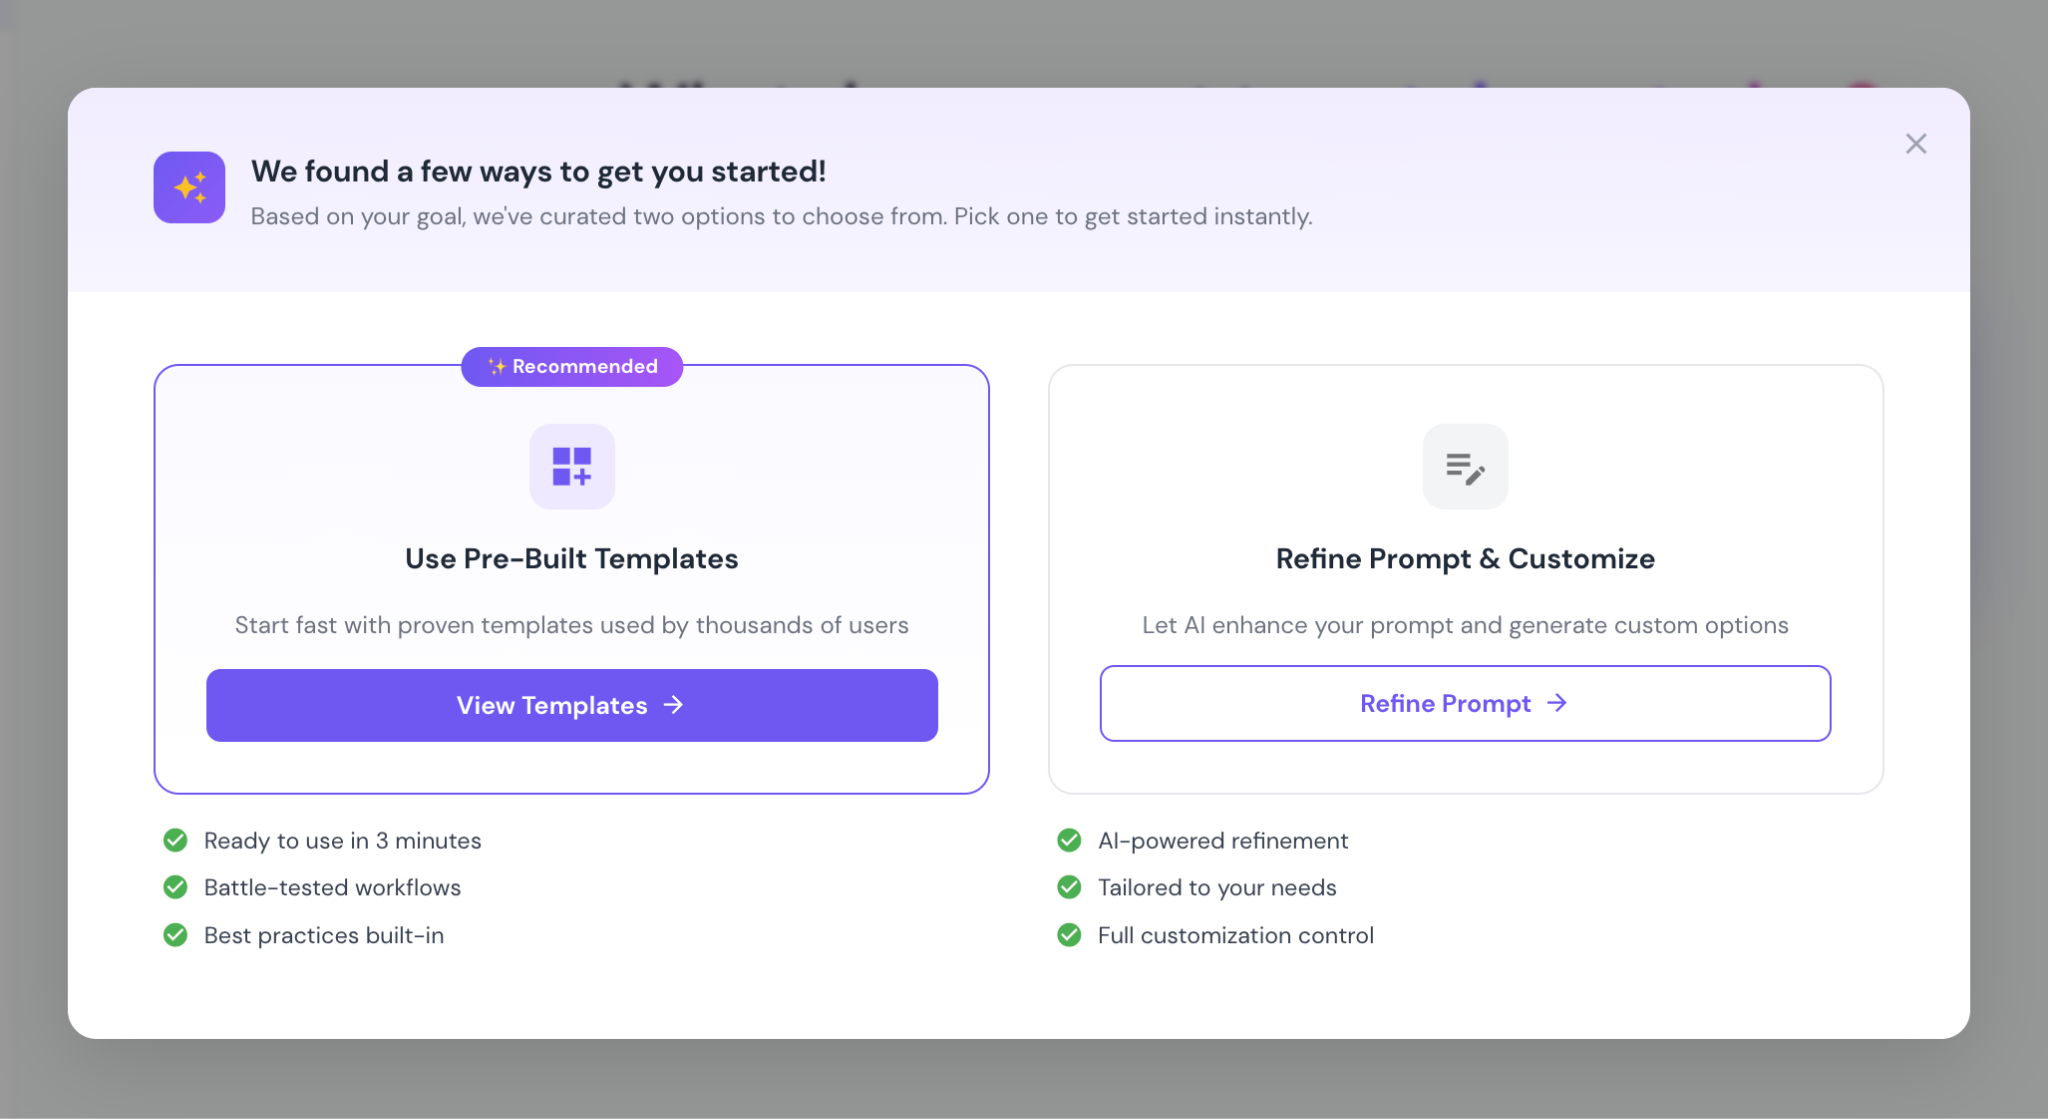Select the Refine Prompt & Customize heading
The image size is (2048, 1119).
(1464, 558)
